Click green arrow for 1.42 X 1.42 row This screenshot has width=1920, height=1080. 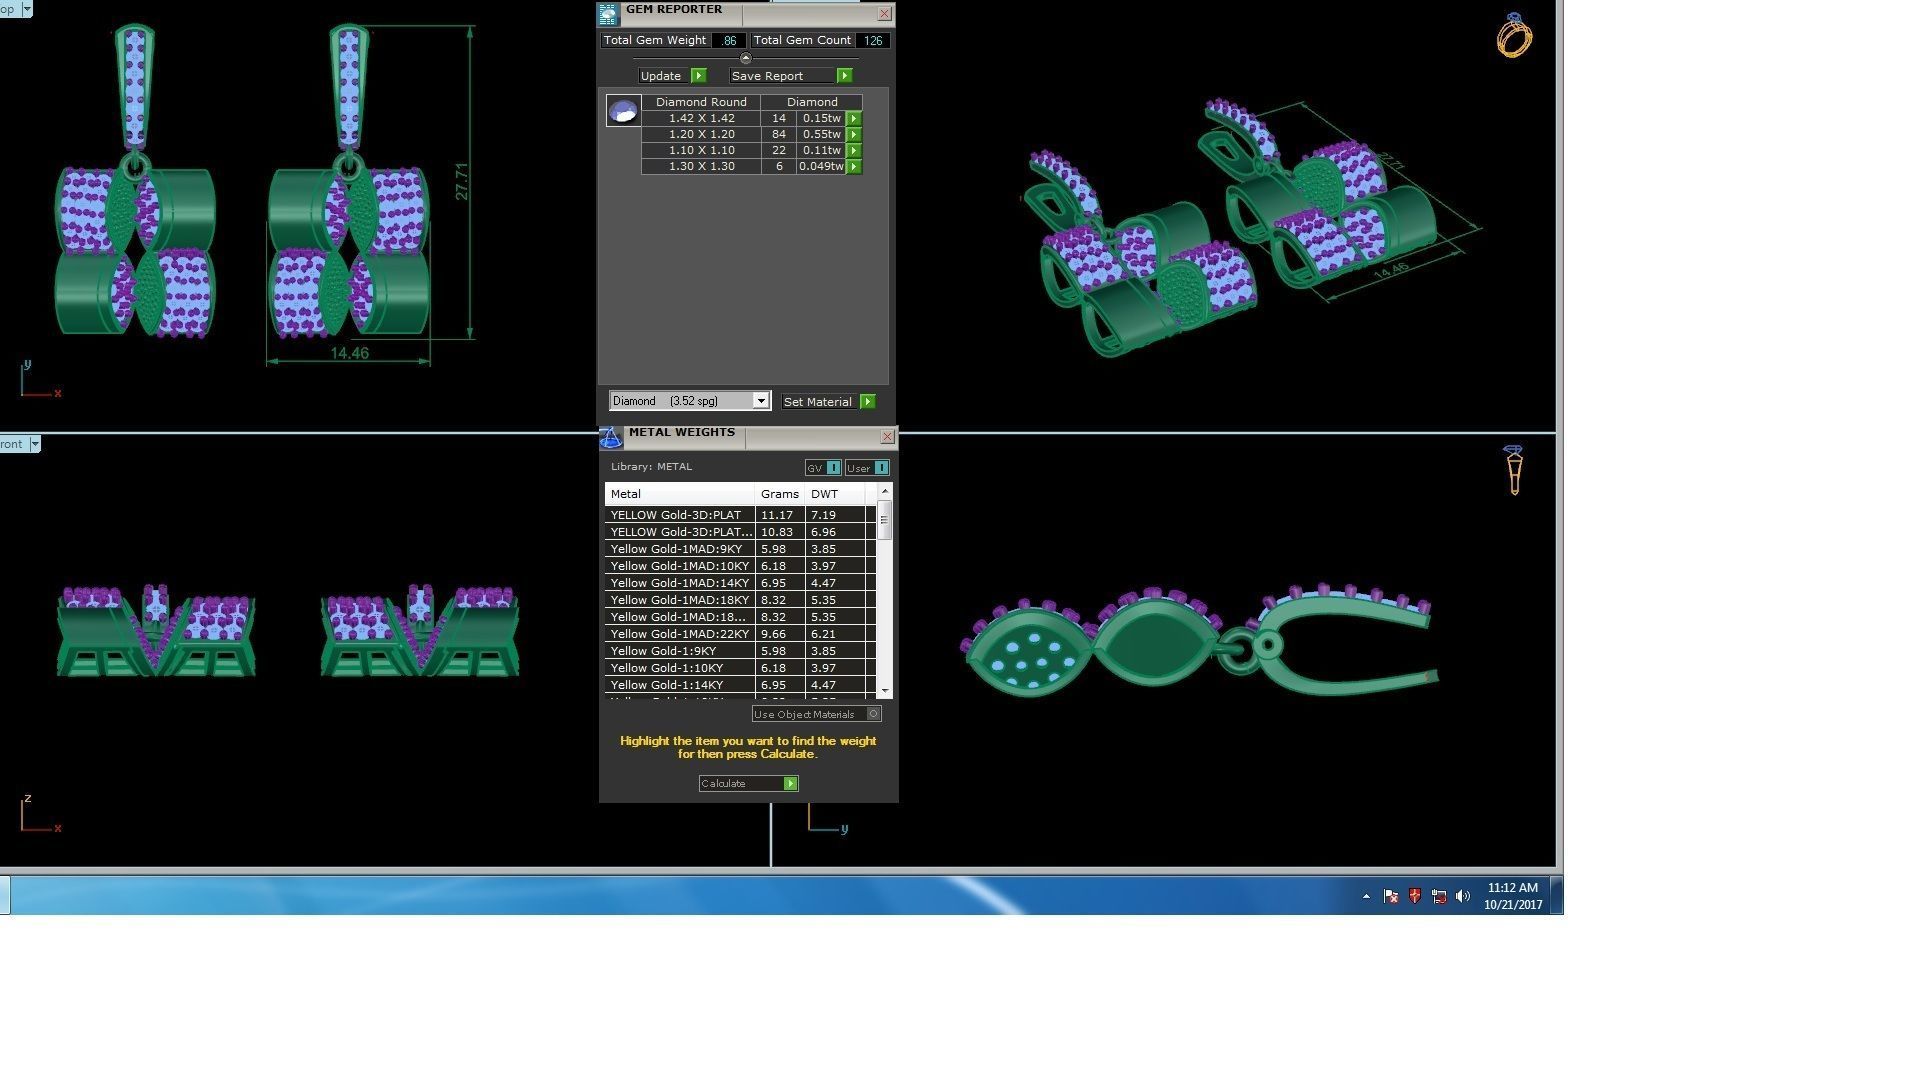(x=854, y=118)
